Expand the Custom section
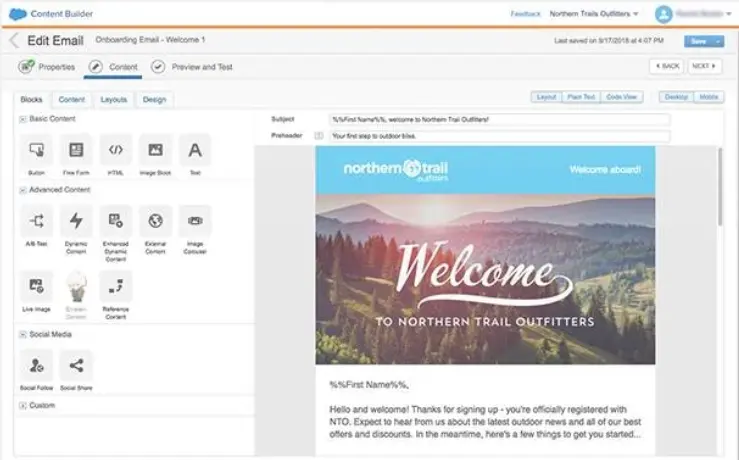The height and width of the screenshot is (460, 739). 22,406
